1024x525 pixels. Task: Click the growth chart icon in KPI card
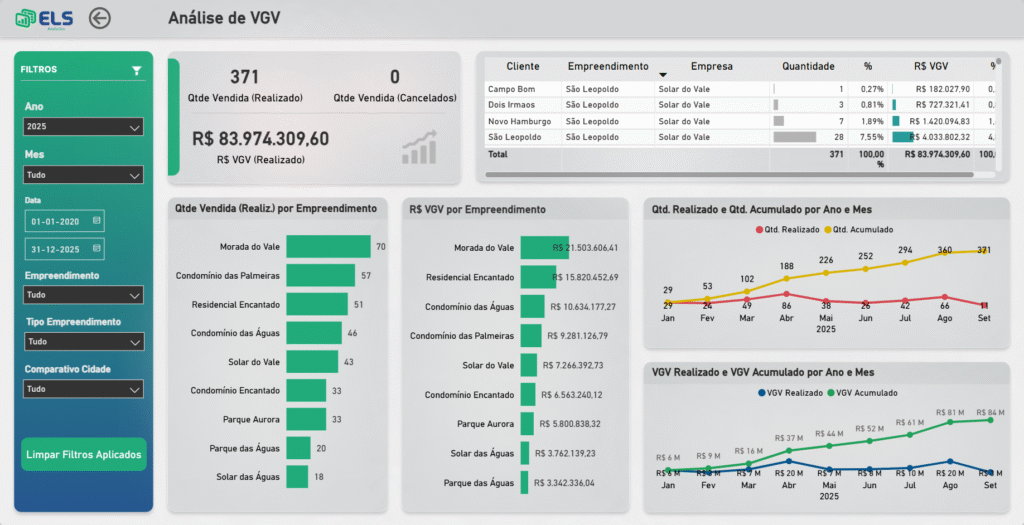(419, 147)
